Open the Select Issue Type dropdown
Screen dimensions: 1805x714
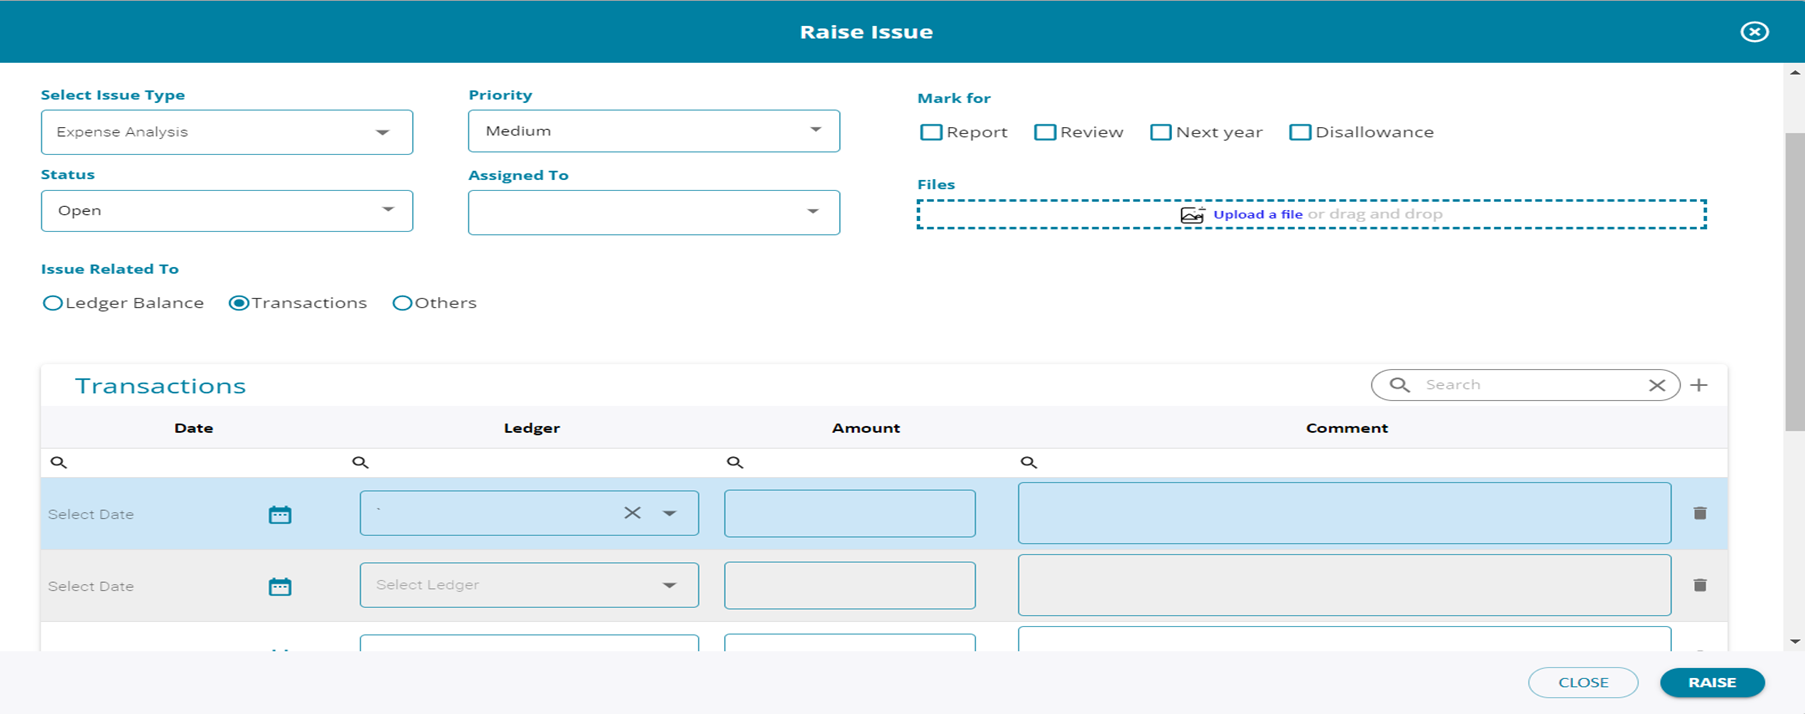coord(227,132)
